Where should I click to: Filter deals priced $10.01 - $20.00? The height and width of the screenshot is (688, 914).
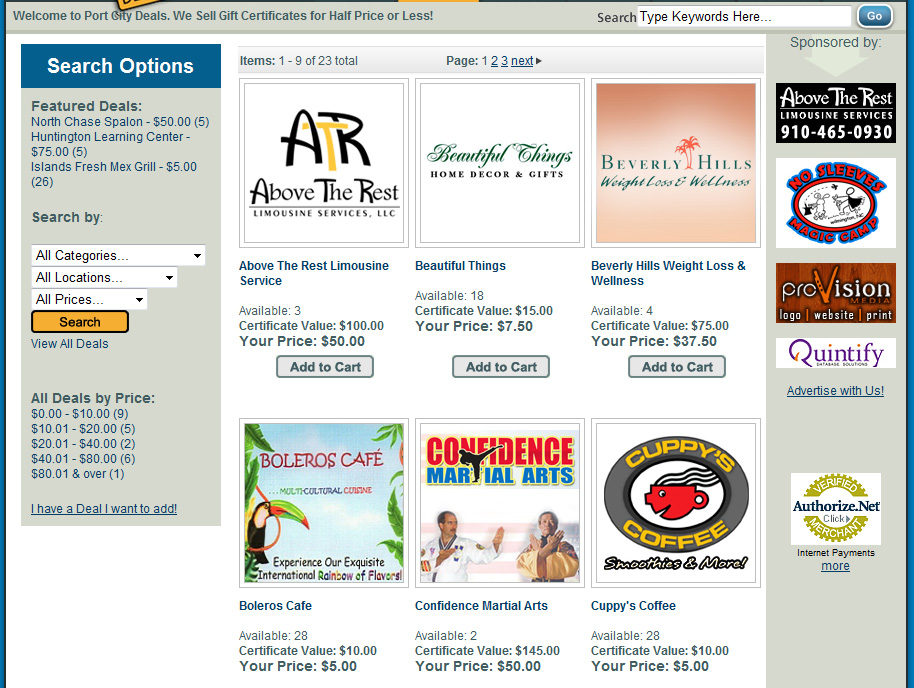tap(83, 429)
